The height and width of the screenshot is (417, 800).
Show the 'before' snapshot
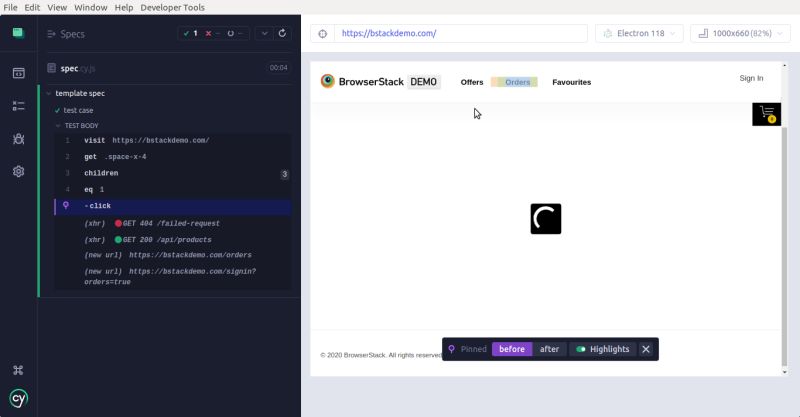pos(512,349)
